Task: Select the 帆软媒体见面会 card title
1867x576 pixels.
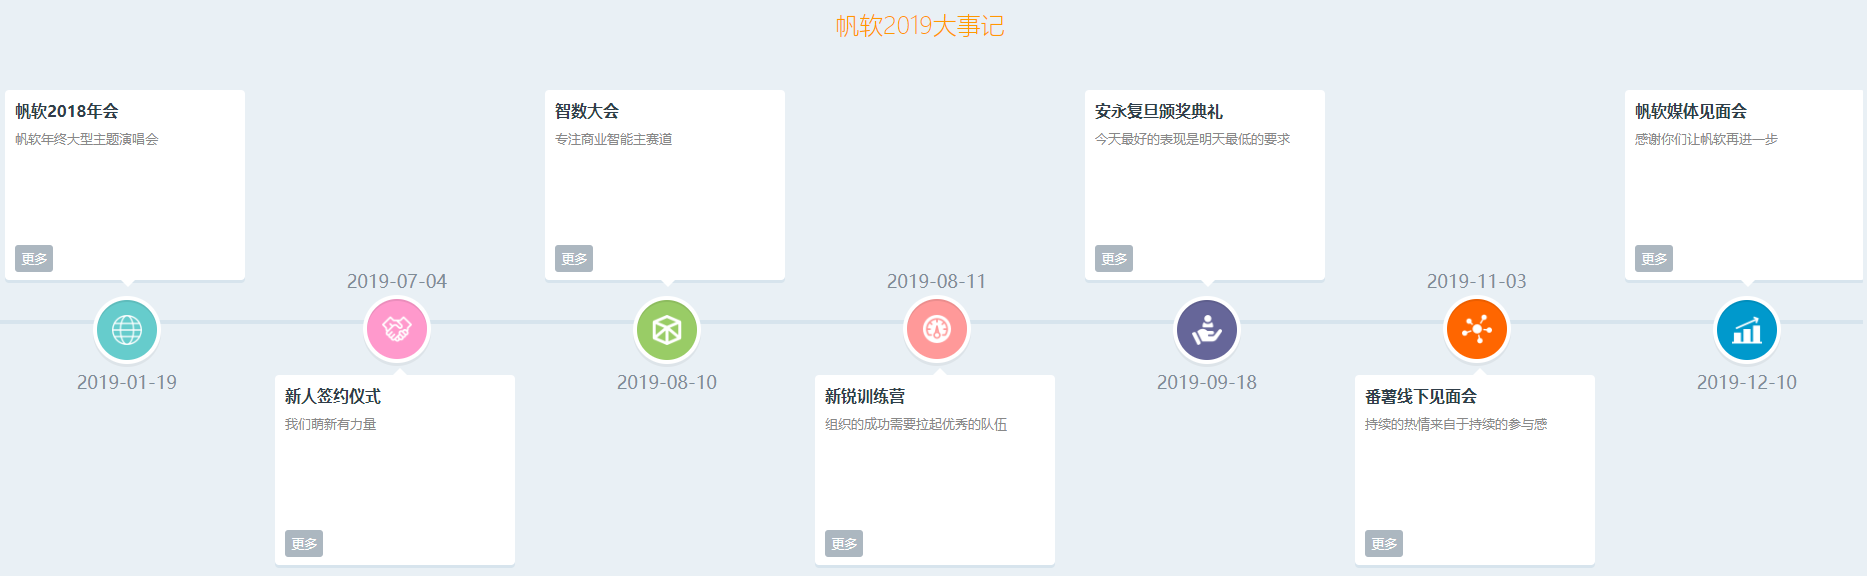Action: [x=1691, y=111]
